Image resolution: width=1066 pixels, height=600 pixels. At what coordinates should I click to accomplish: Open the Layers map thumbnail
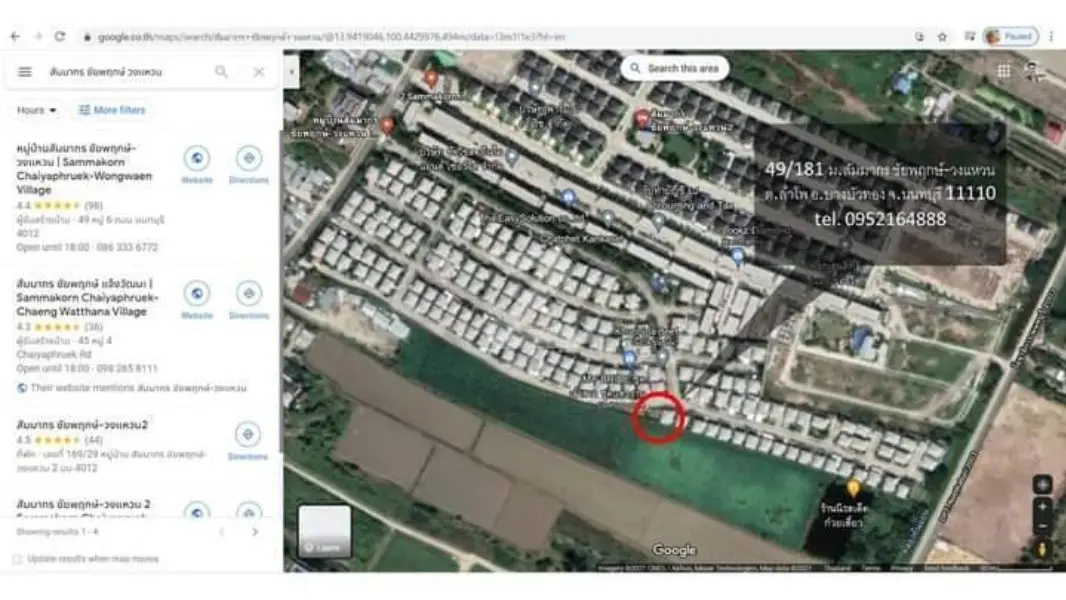[x=324, y=531]
